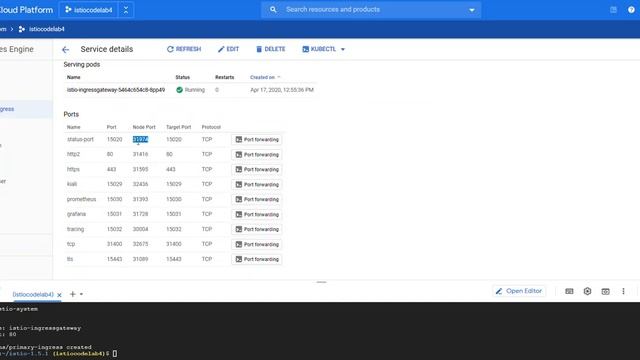The image size is (640, 360).
Task: Open the KUBECTL dropdown menu
Action: (x=324, y=49)
